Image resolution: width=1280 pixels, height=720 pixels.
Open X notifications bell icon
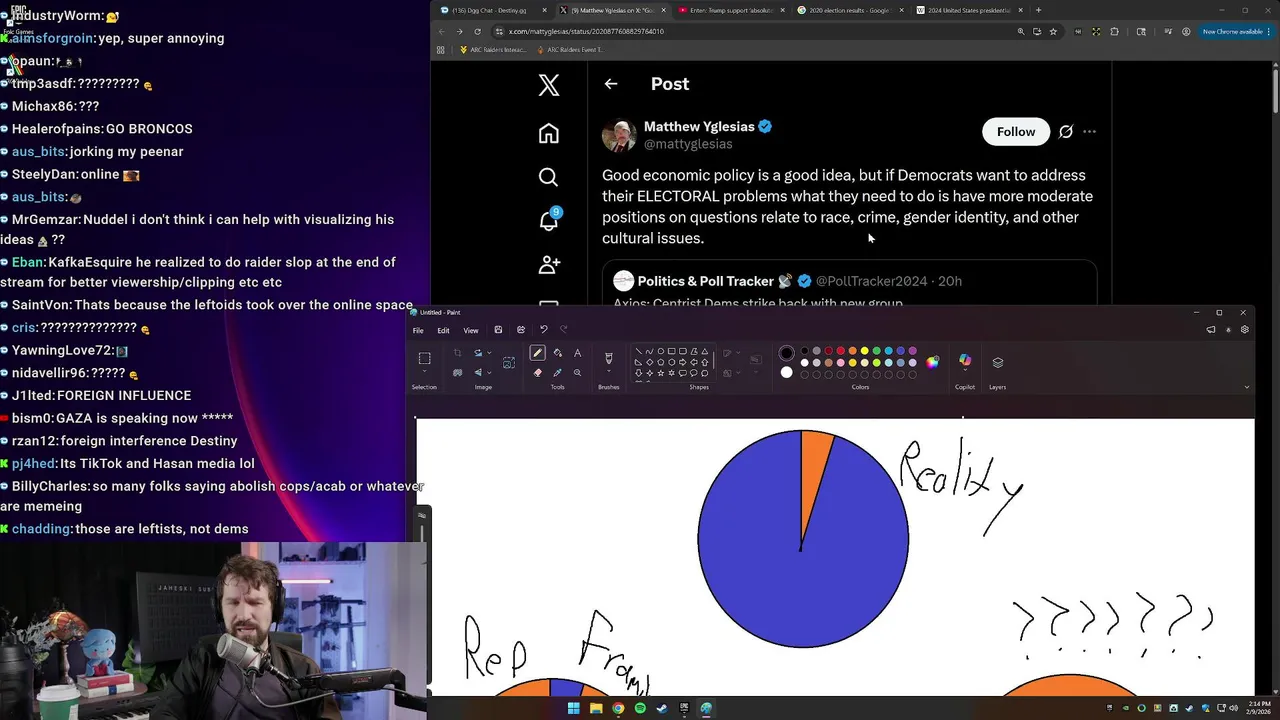click(548, 220)
